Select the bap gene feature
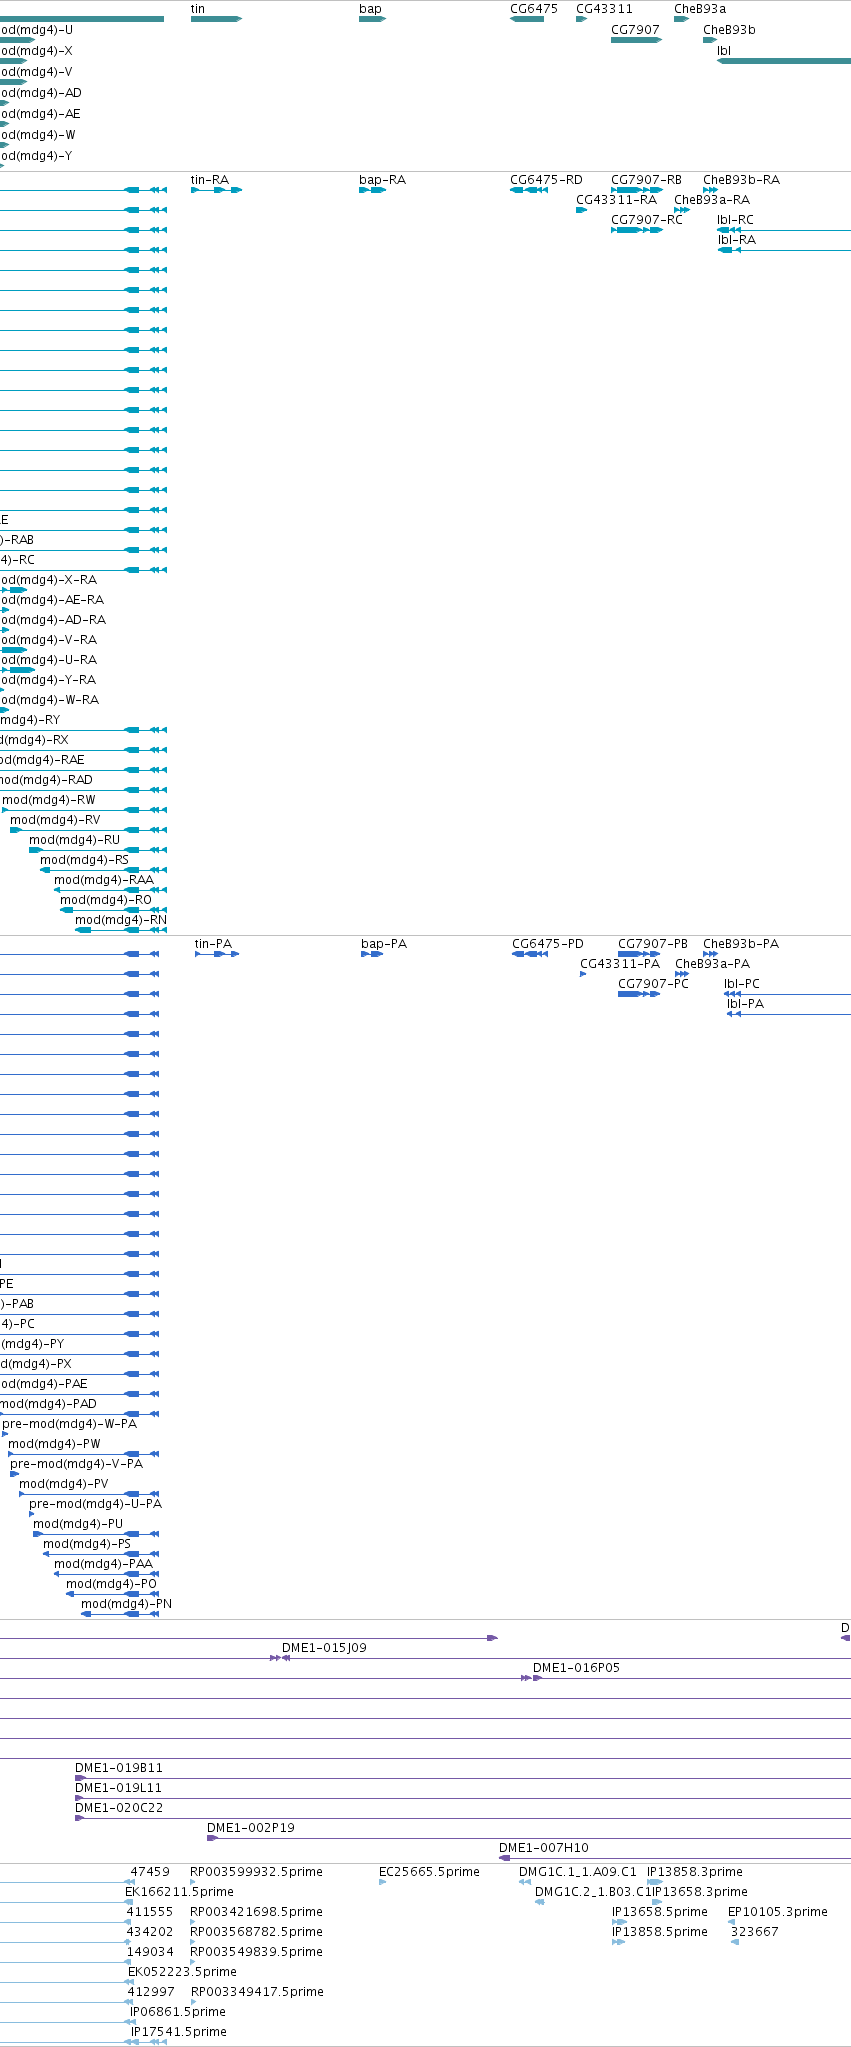Screen dimensions: 851x2047 click(372, 19)
